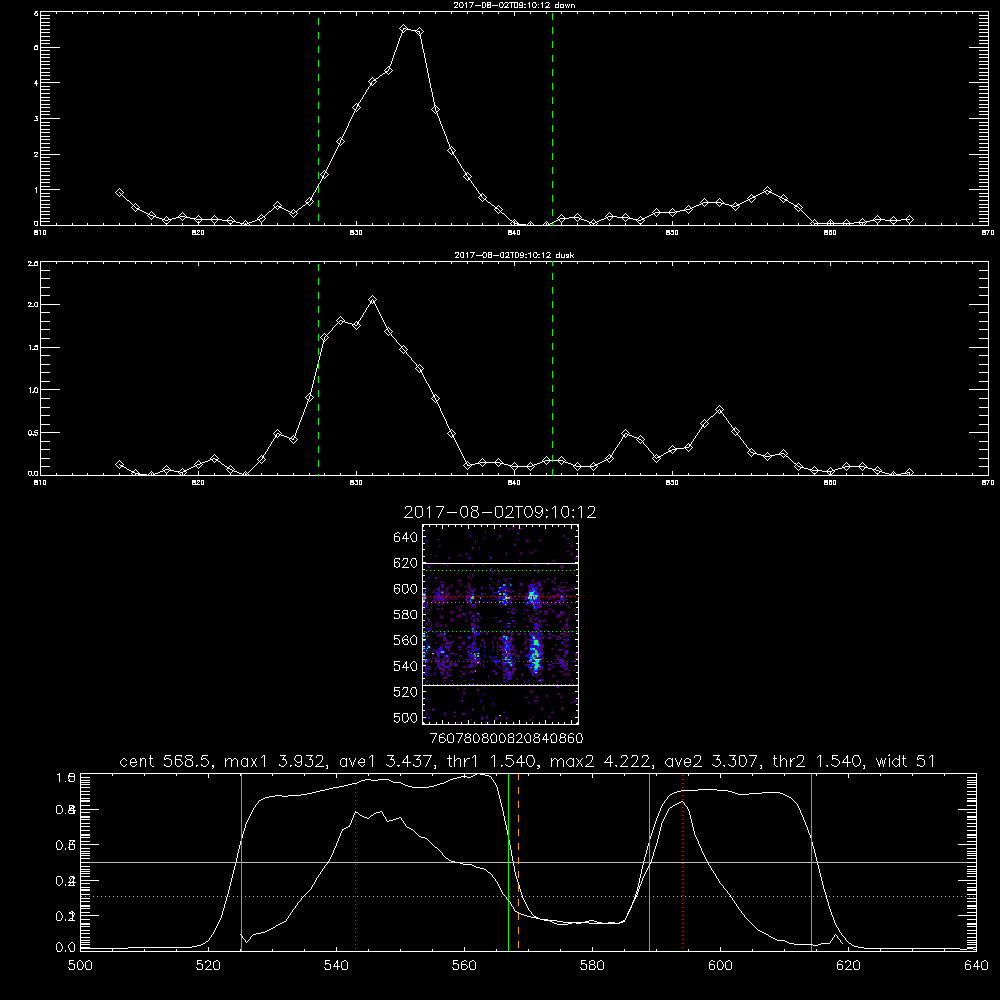Click the secondary dusk peak marker near 853
The image size is (1000, 1000).
[720, 409]
